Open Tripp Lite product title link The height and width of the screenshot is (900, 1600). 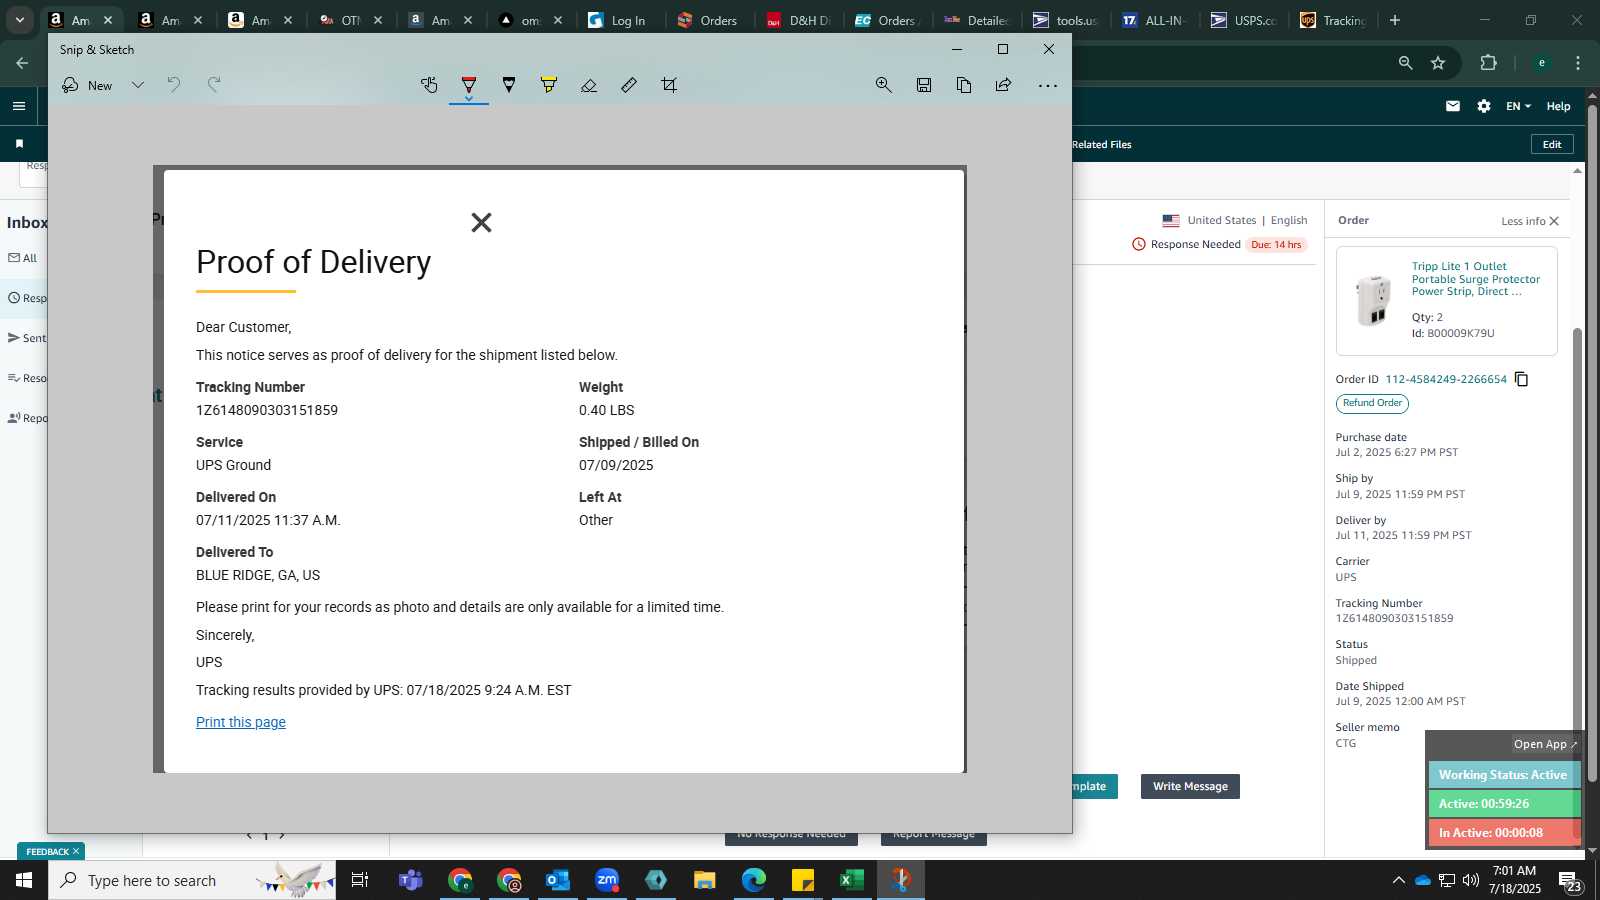pos(1476,279)
